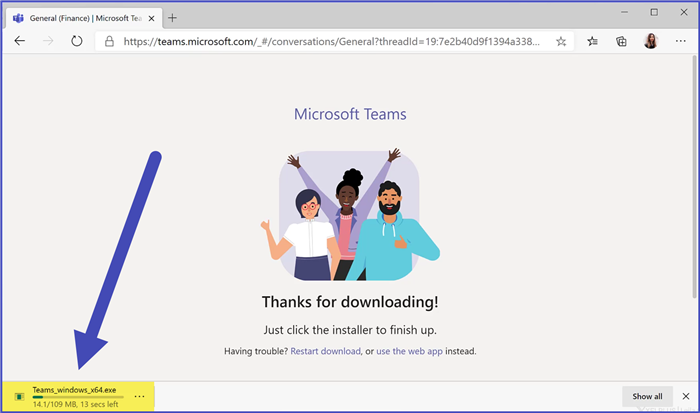Click the Forward navigation arrow
This screenshot has width=700, height=413.
[x=48, y=41]
